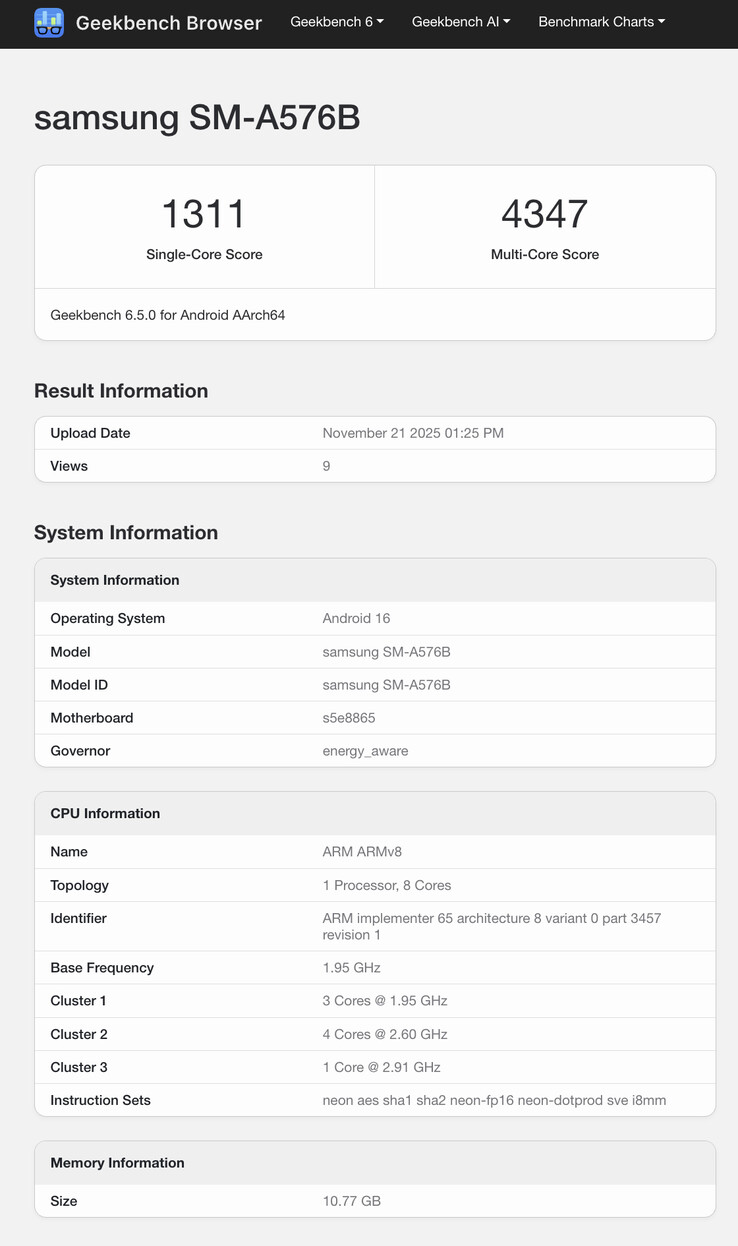
Task: Click the Single-Core Score 1311
Action: point(204,214)
